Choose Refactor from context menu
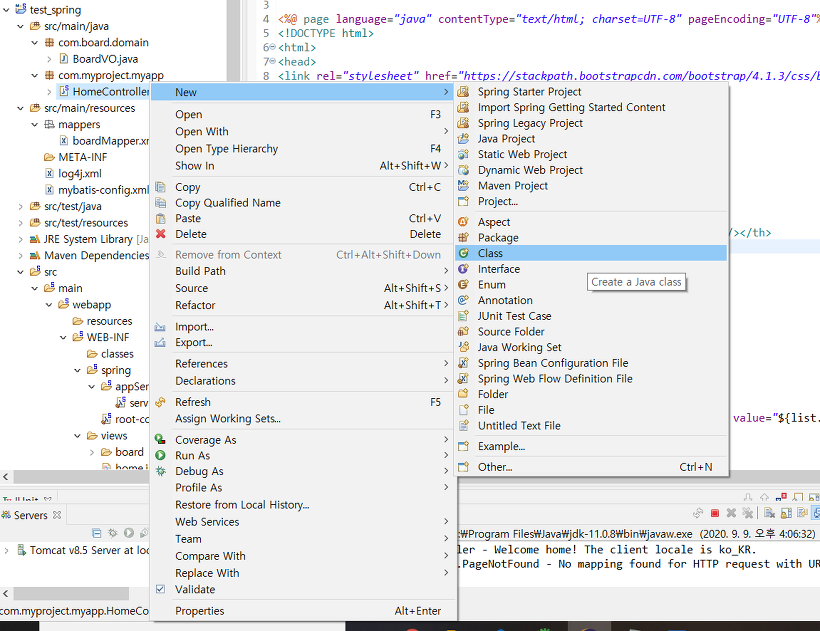Screen dimensions: 820x631 click(303, 305)
